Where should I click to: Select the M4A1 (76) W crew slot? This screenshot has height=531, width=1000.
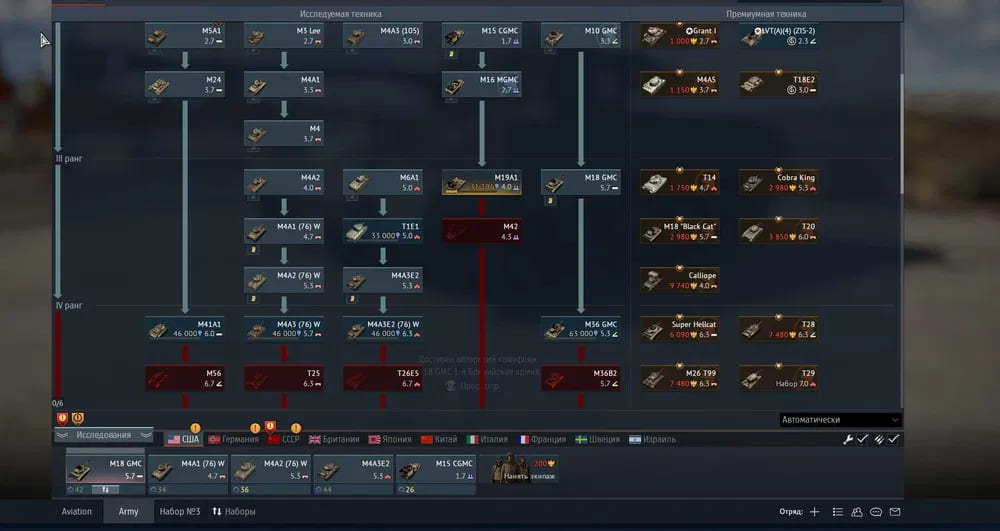coord(188,474)
